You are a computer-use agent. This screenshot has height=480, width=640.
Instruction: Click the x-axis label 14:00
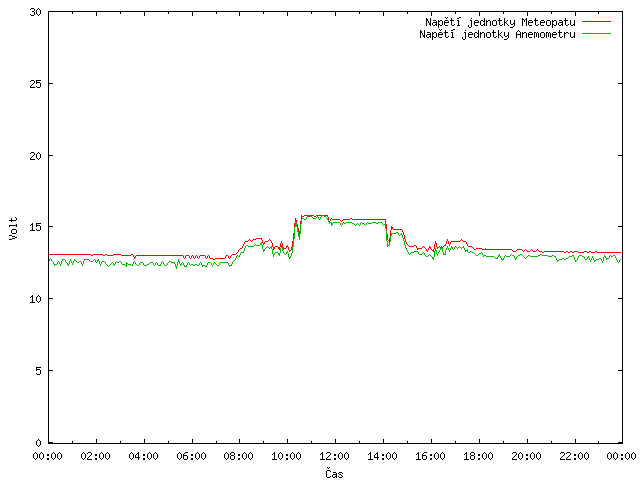point(382,456)
